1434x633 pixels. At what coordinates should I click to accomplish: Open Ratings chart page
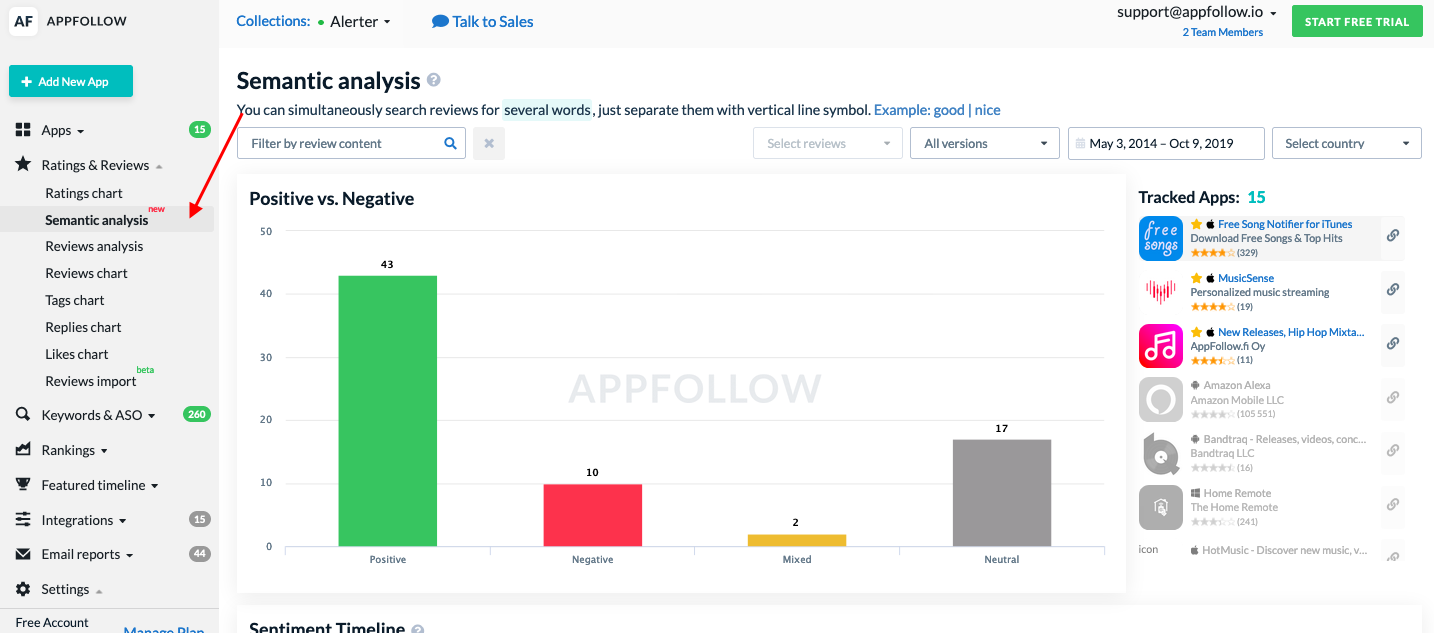coord(84,193)
